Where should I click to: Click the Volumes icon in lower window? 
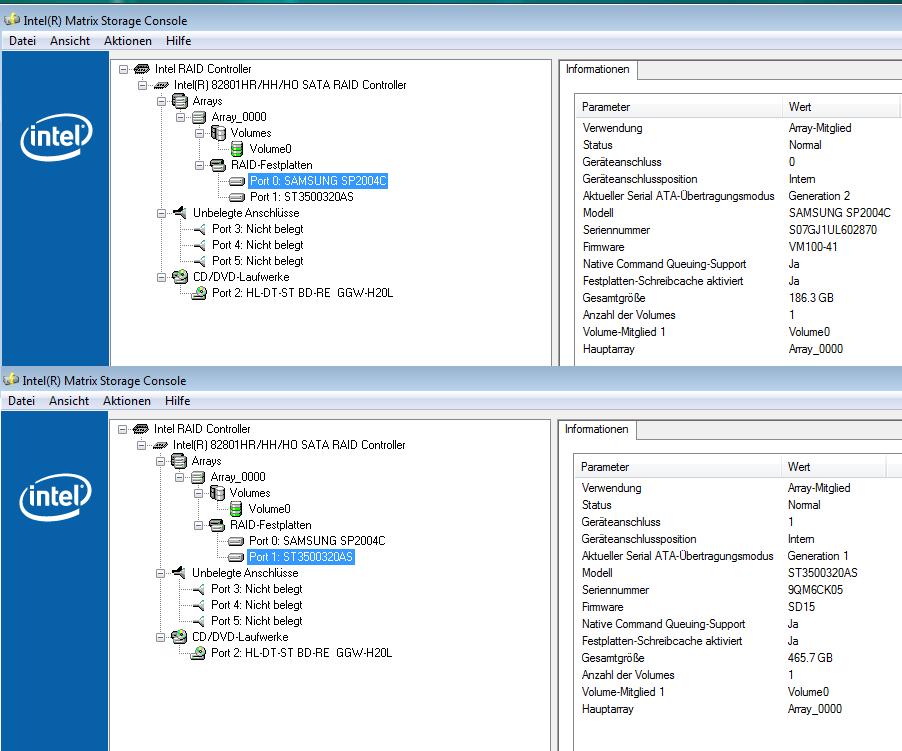point(217,493)
